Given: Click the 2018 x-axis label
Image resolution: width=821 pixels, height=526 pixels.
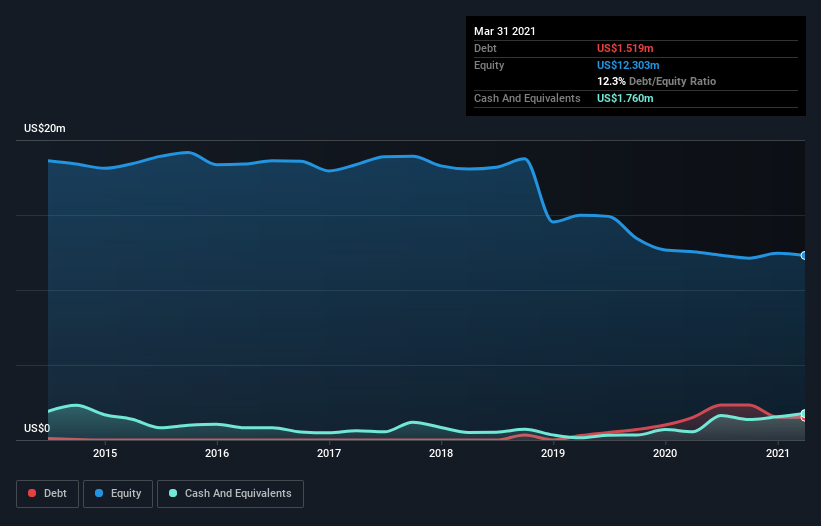Looking at the screenshot, I should pyautogui.click(x=441, y=453).
